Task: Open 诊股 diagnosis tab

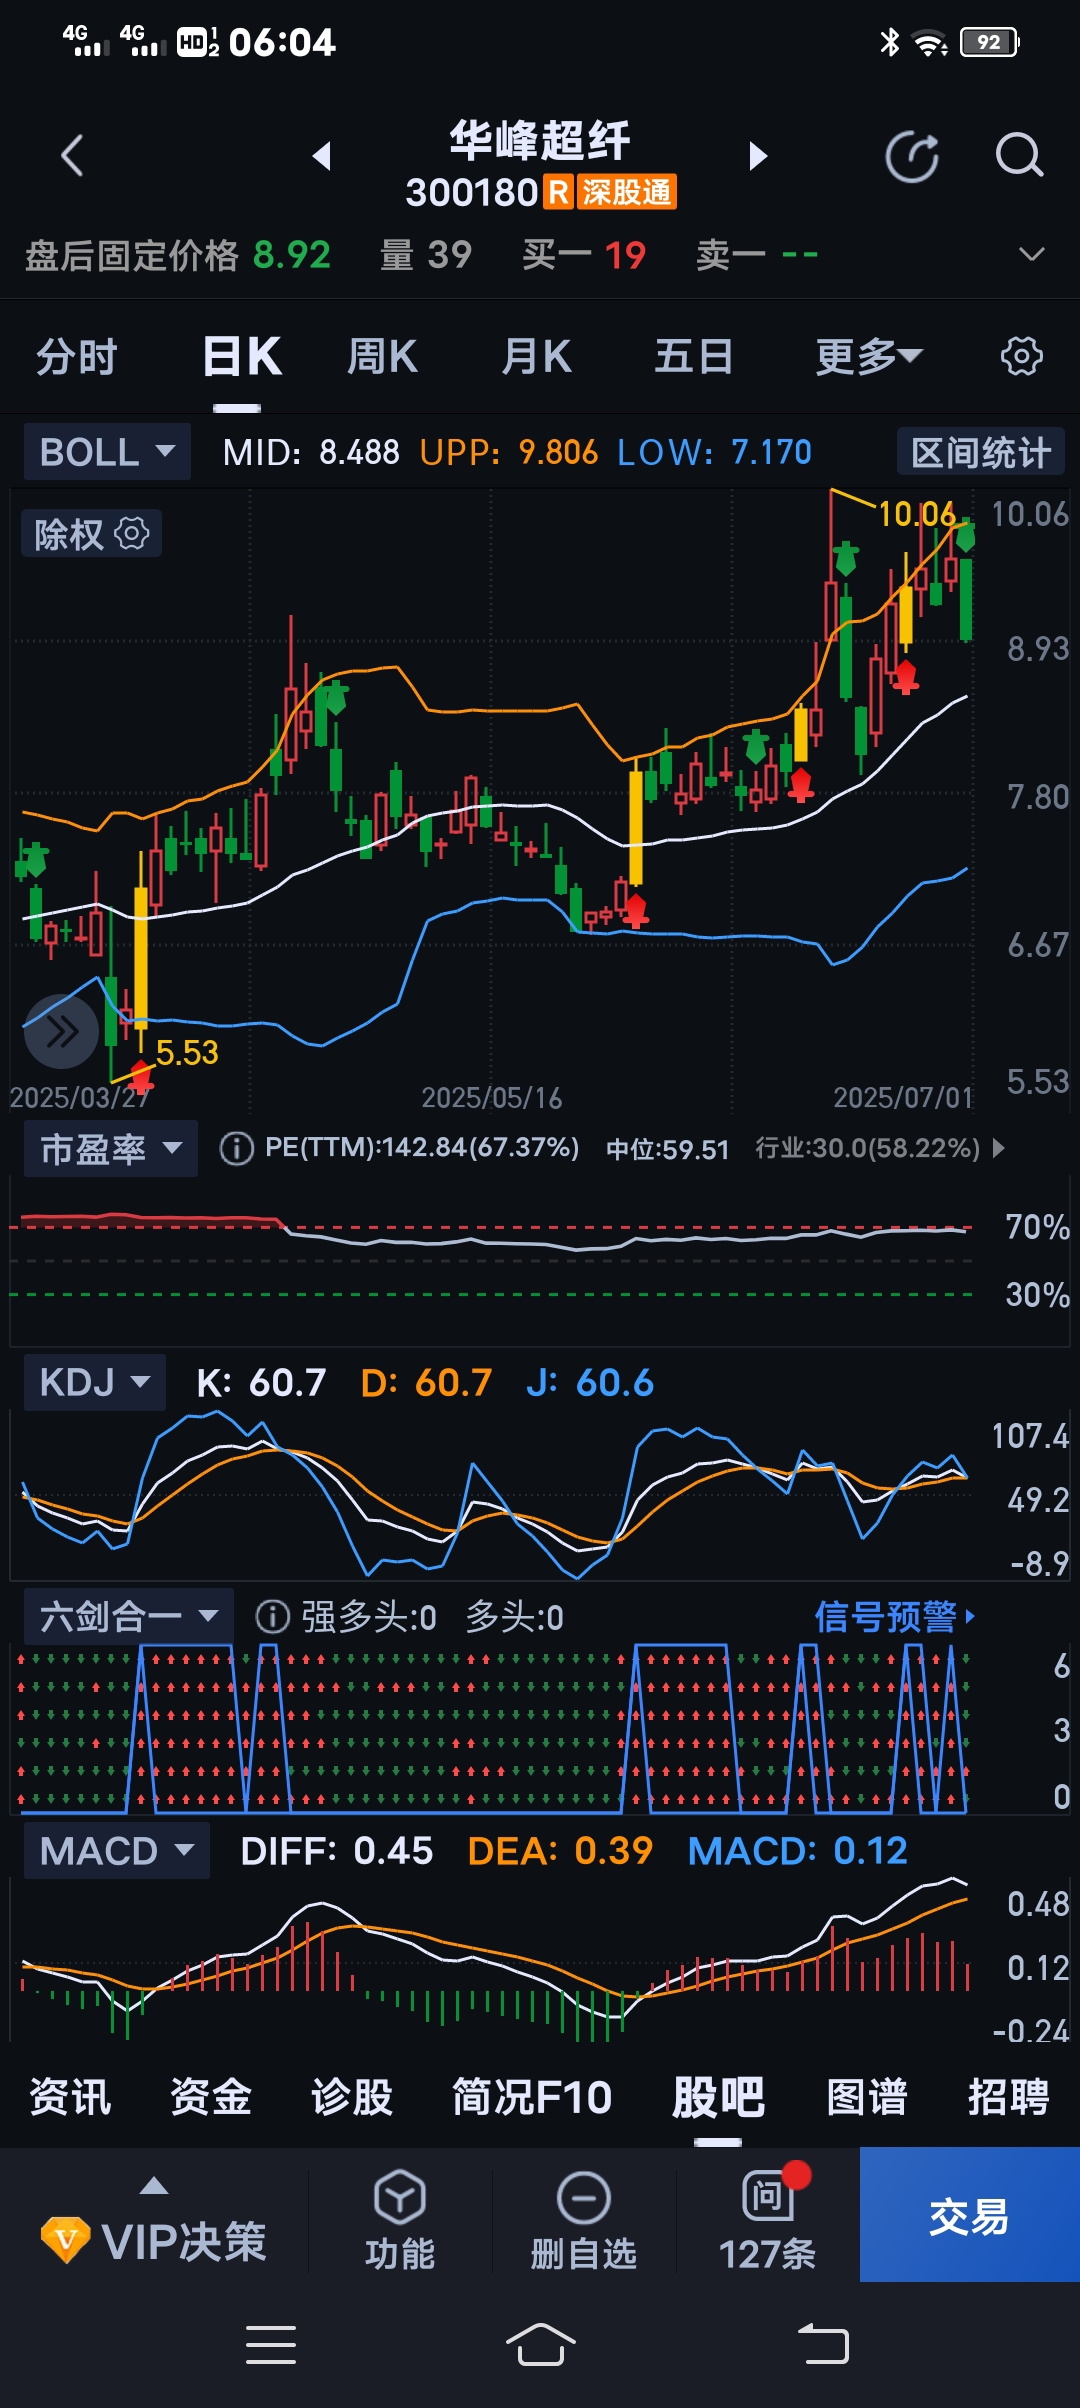Action: (x=352, y=2097)
